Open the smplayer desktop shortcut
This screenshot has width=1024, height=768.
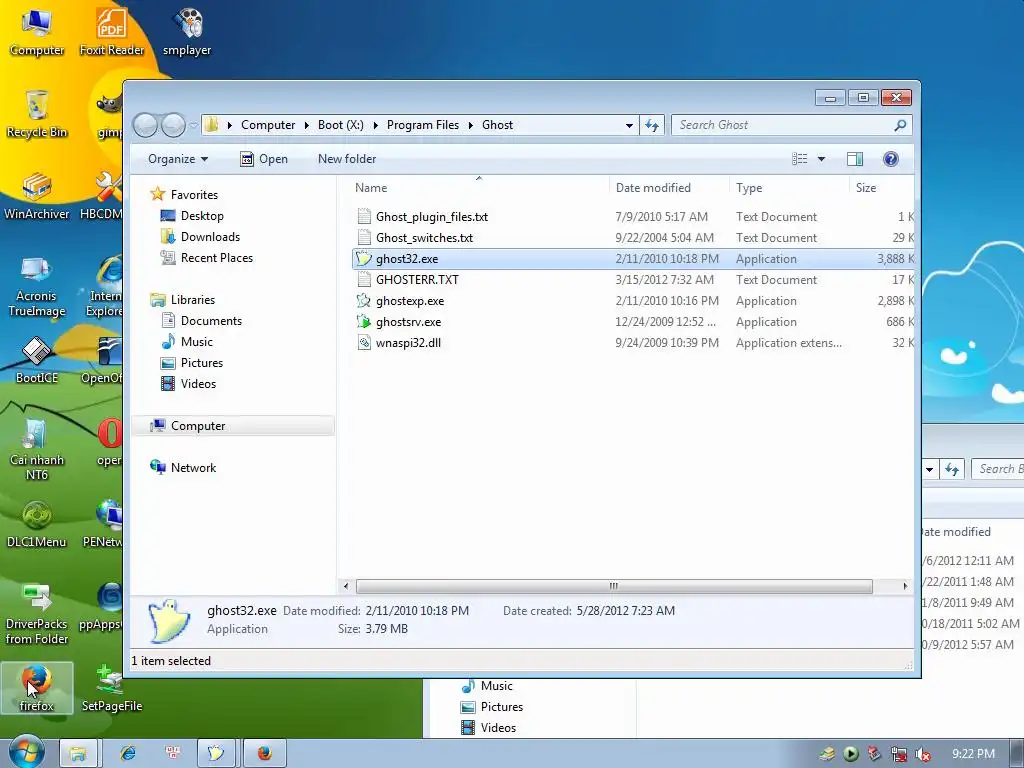point(187,32)
